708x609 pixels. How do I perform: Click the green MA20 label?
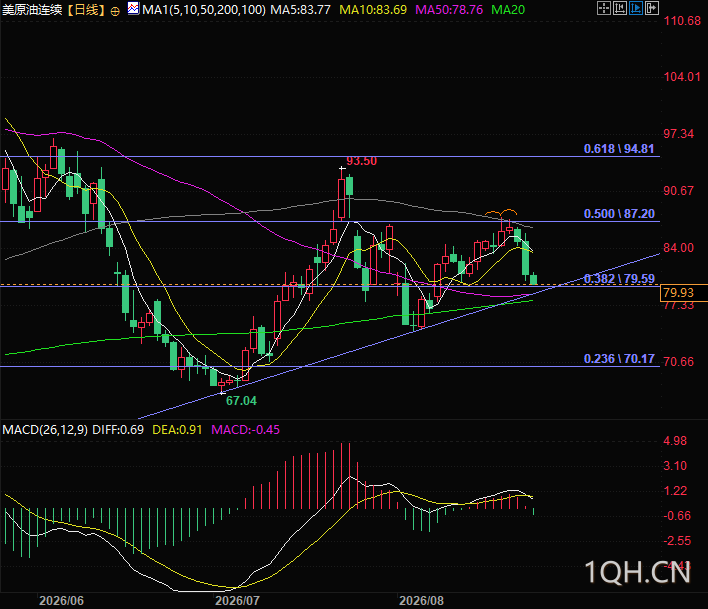pos(508,9)
